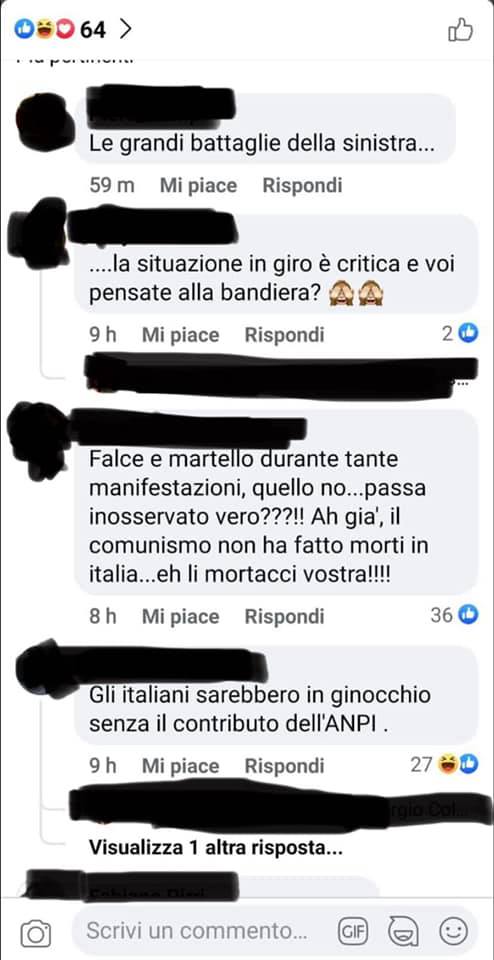
Task: View reactions on the 36-likes comment
Action: point(454,615)
